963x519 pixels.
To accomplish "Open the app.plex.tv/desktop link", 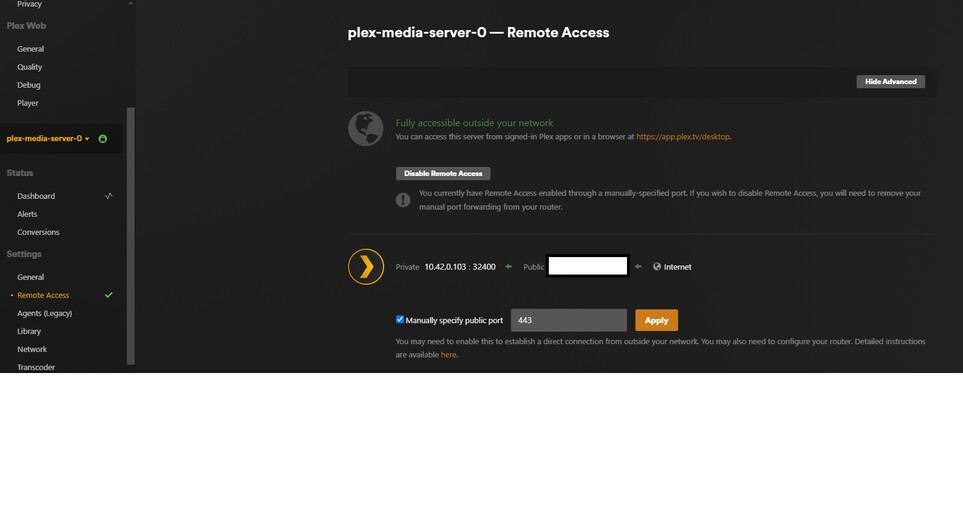I will pos(683,137).
